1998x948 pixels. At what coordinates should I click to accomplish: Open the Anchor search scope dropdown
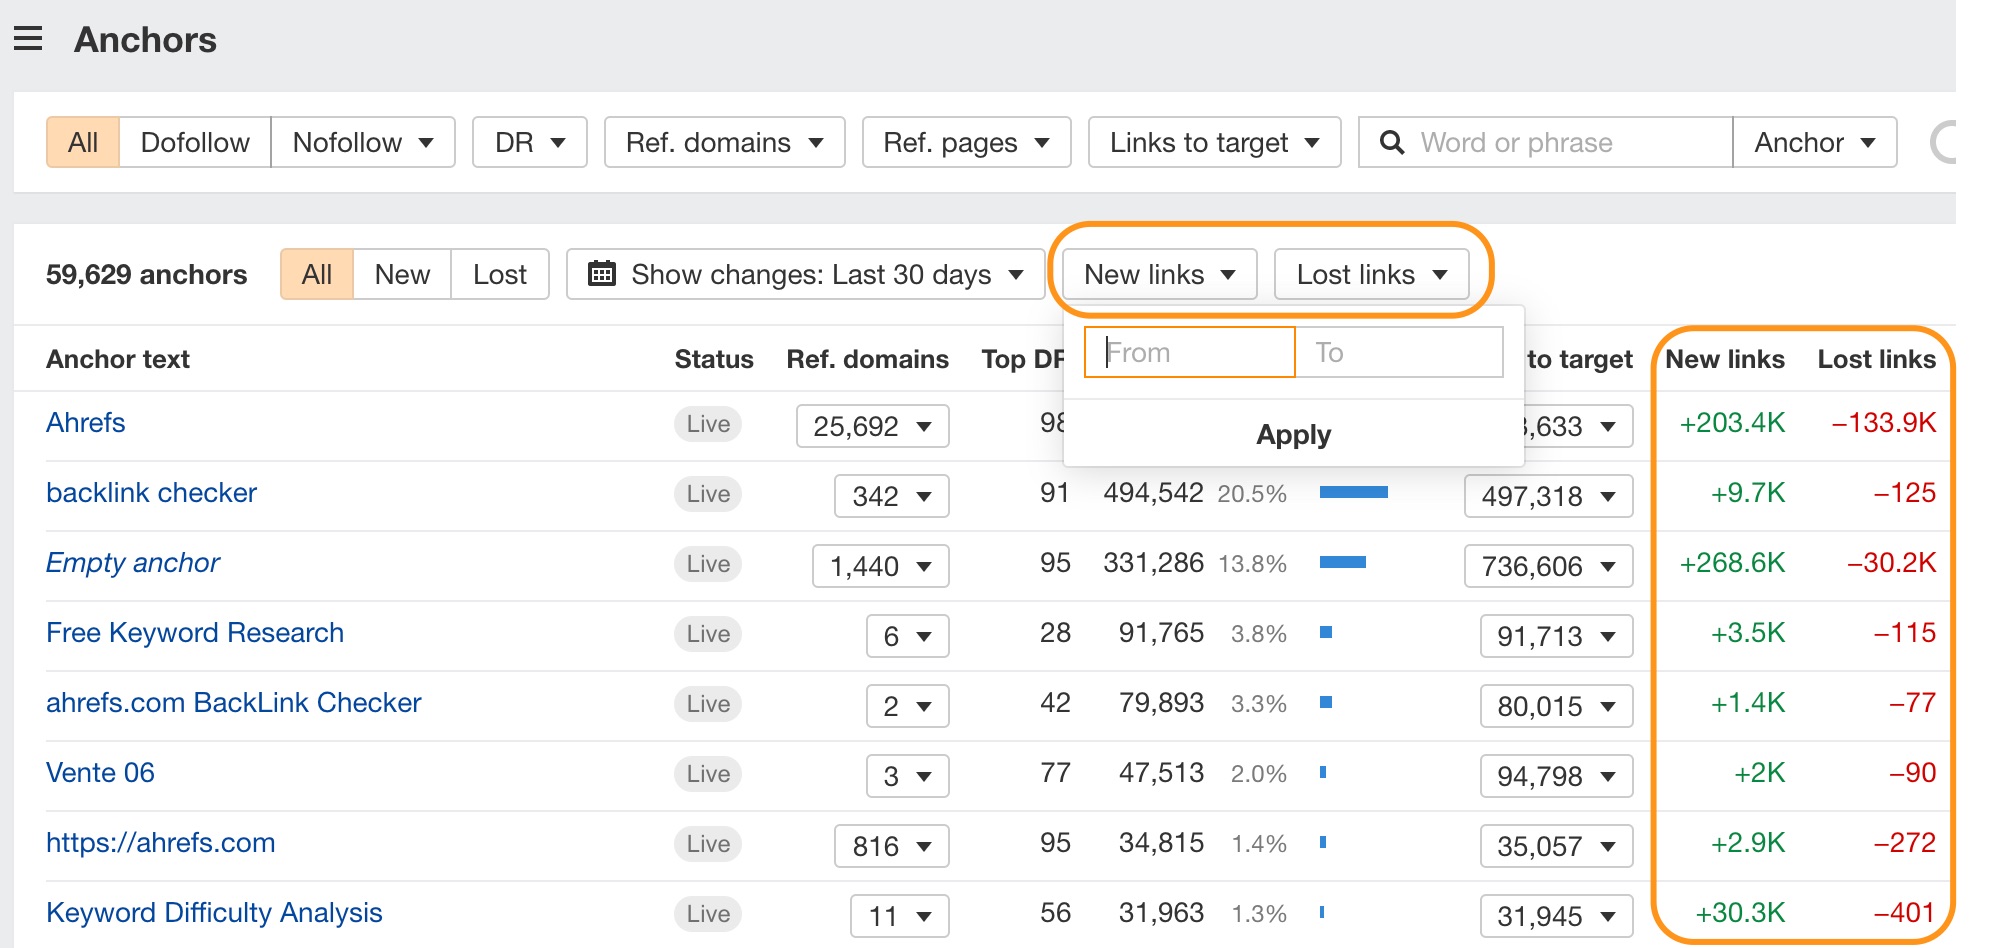click(1814, 143)
